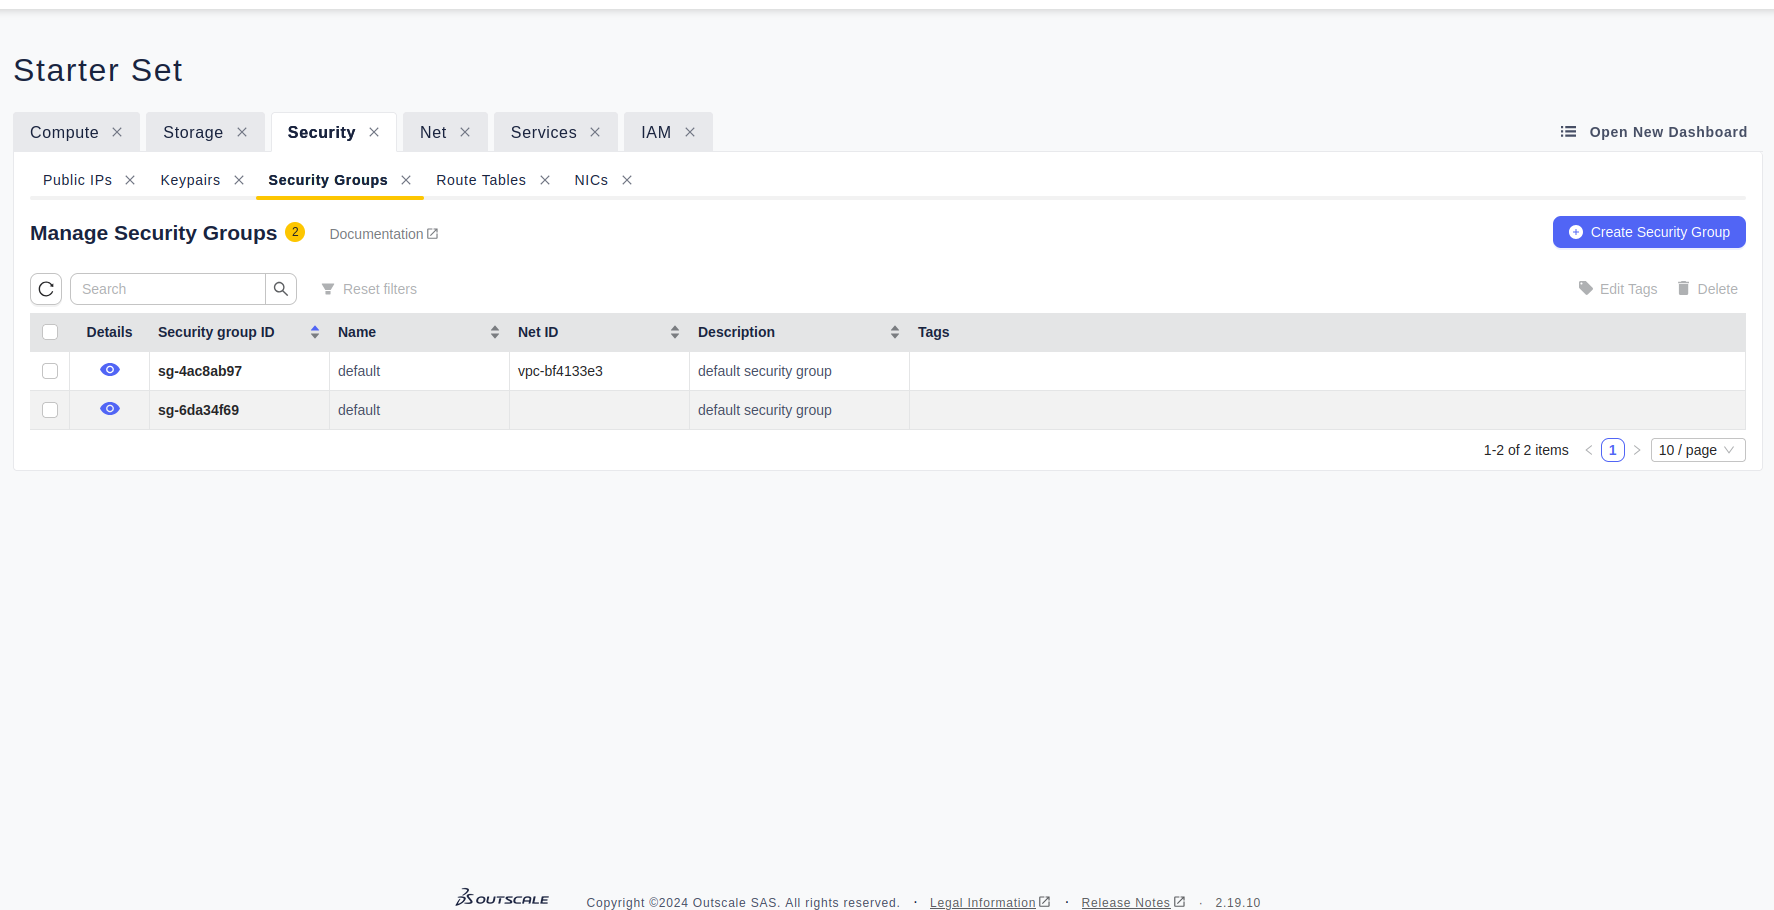Open the Release Notes footer link

[x=1125, y=903]
